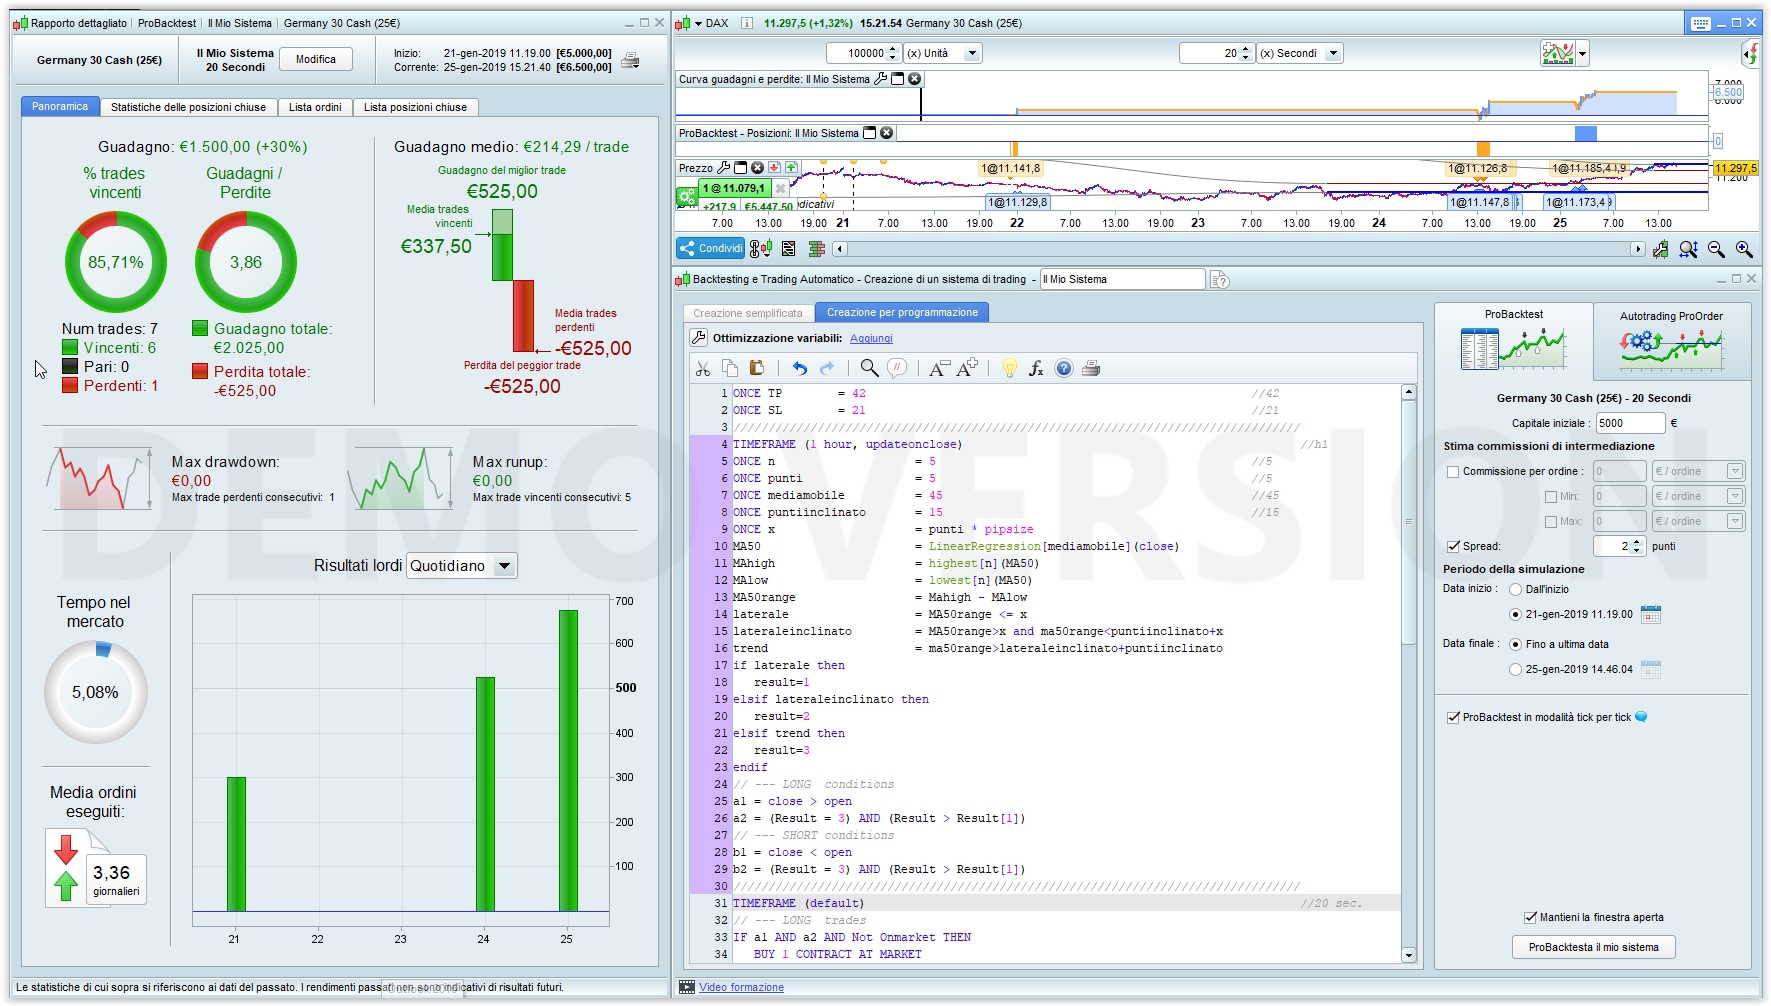Uncheck the Spread checkbox
This screenshot has height=1006, width=1771.
(1453, 547)
